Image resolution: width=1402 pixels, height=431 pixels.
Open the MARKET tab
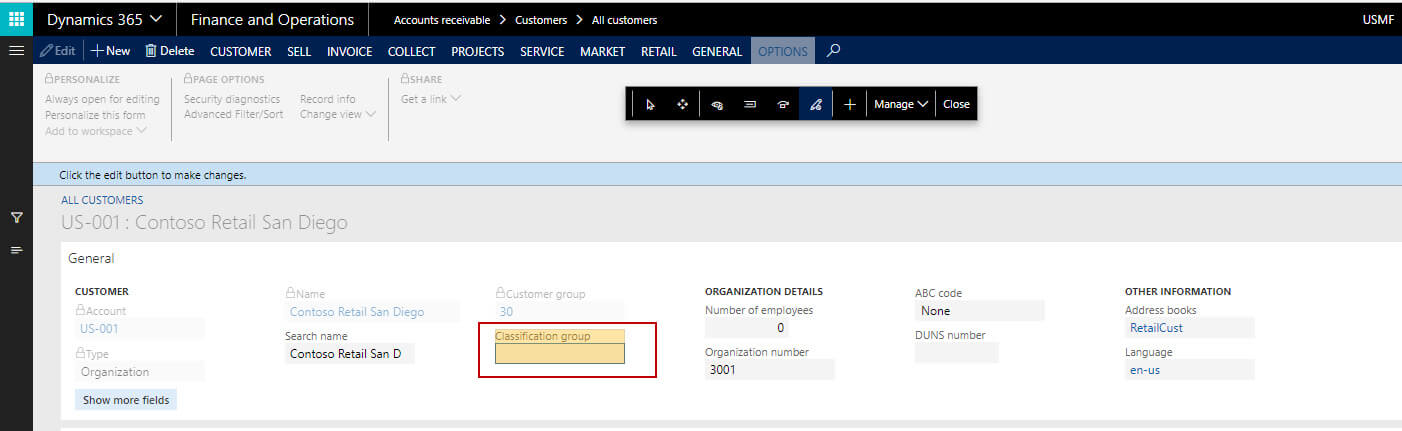click(602, 51)
